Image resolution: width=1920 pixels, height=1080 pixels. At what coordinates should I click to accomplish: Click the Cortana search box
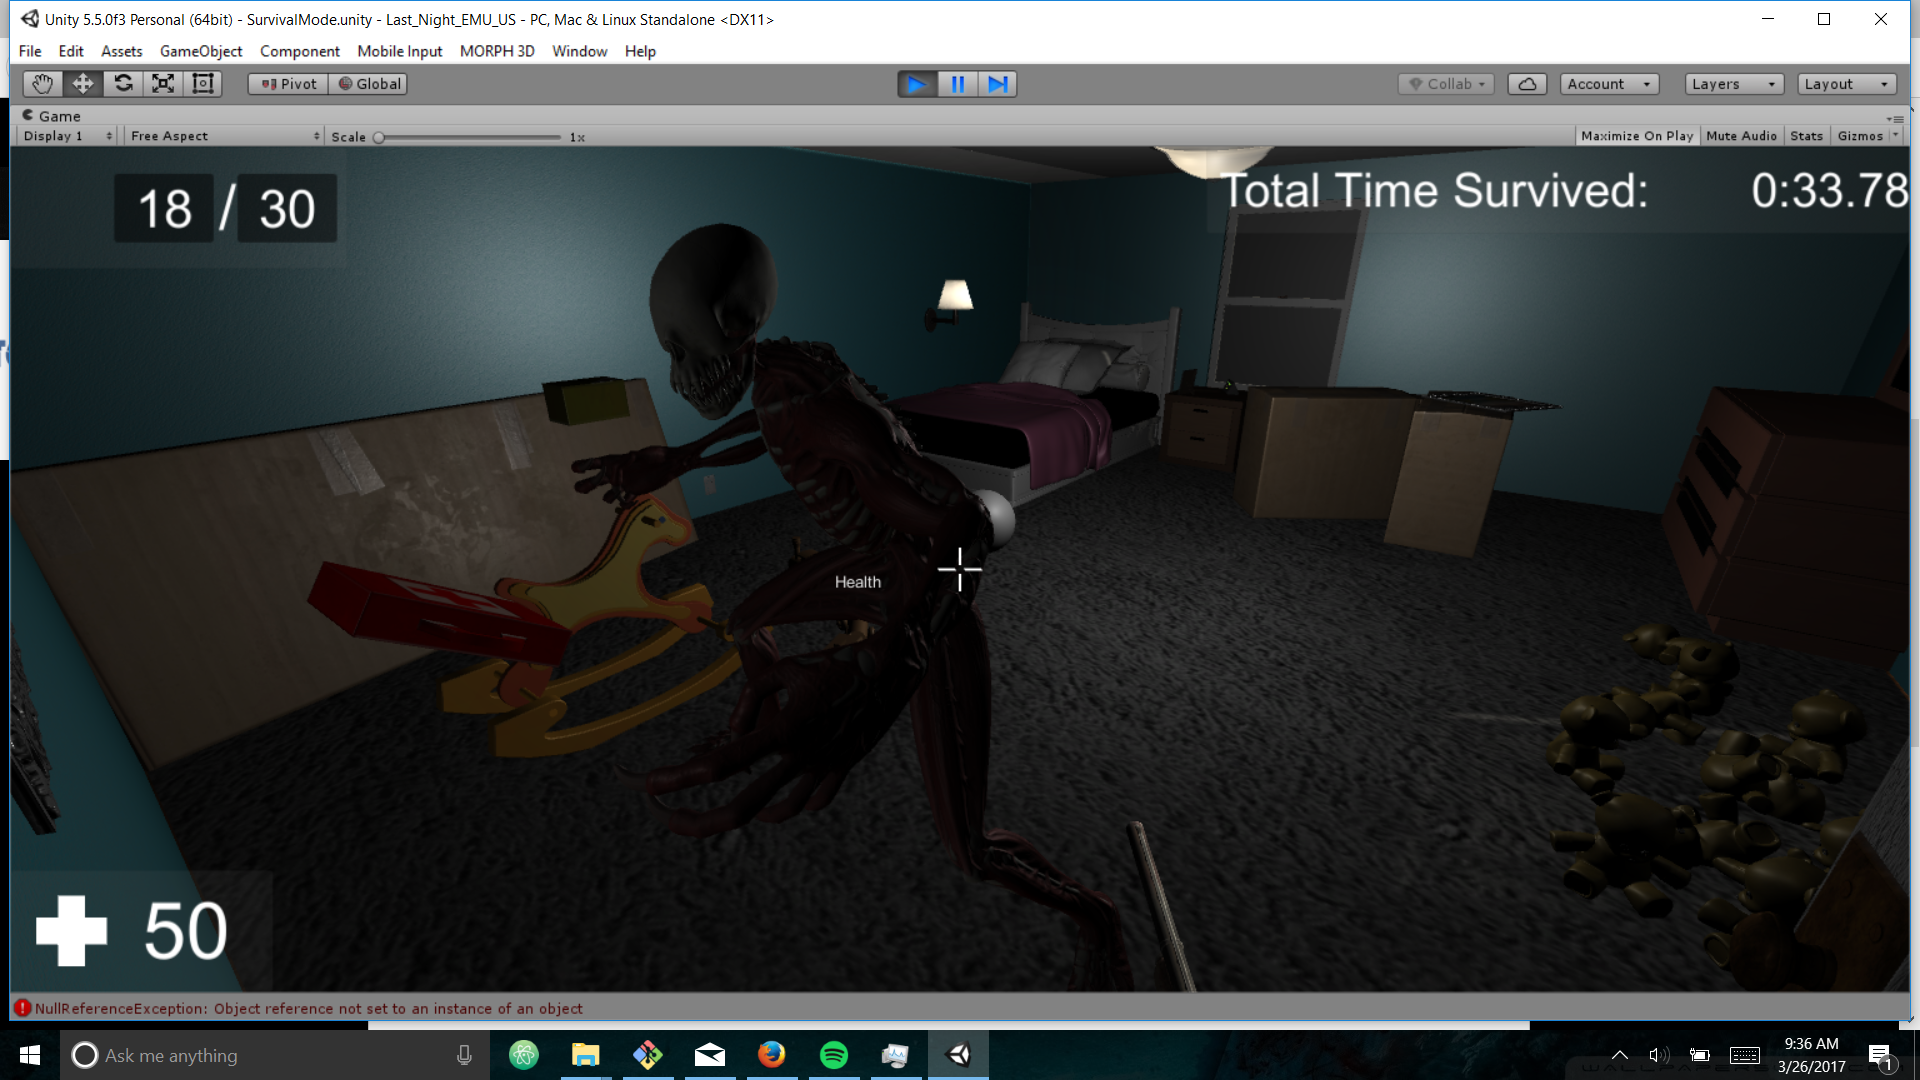point(275,1055)
